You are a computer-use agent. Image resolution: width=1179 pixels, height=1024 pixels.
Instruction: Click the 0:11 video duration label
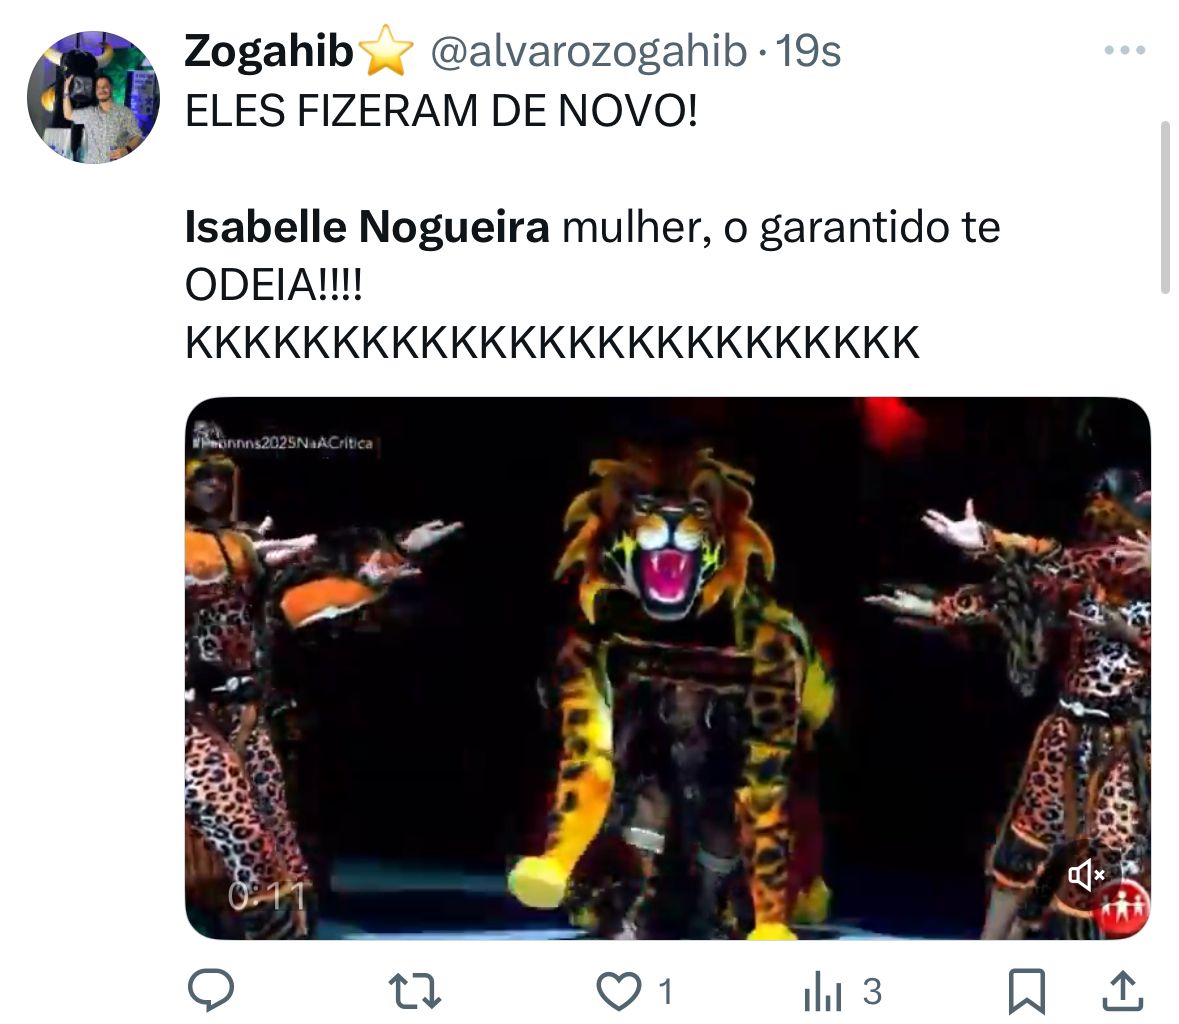click(267, 895)
